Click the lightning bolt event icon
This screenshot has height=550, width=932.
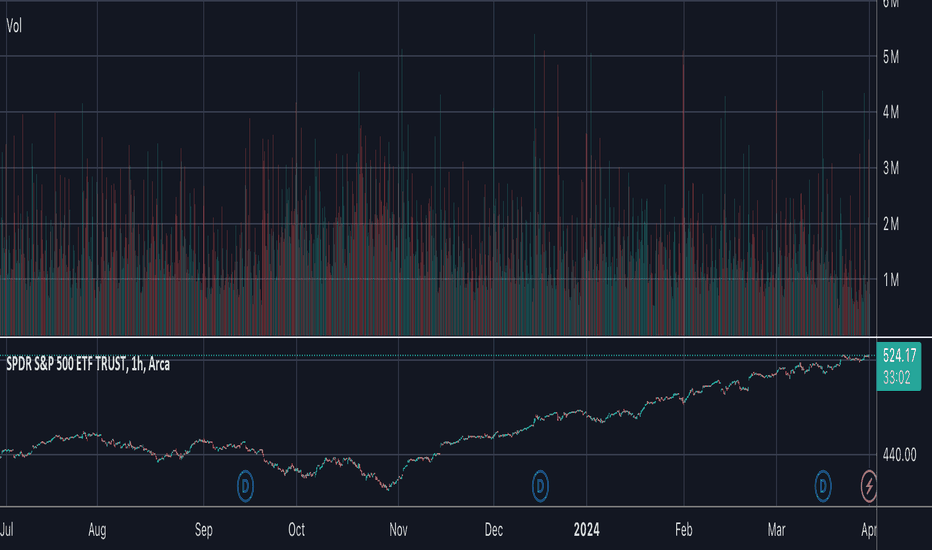(x=869, y=486)
